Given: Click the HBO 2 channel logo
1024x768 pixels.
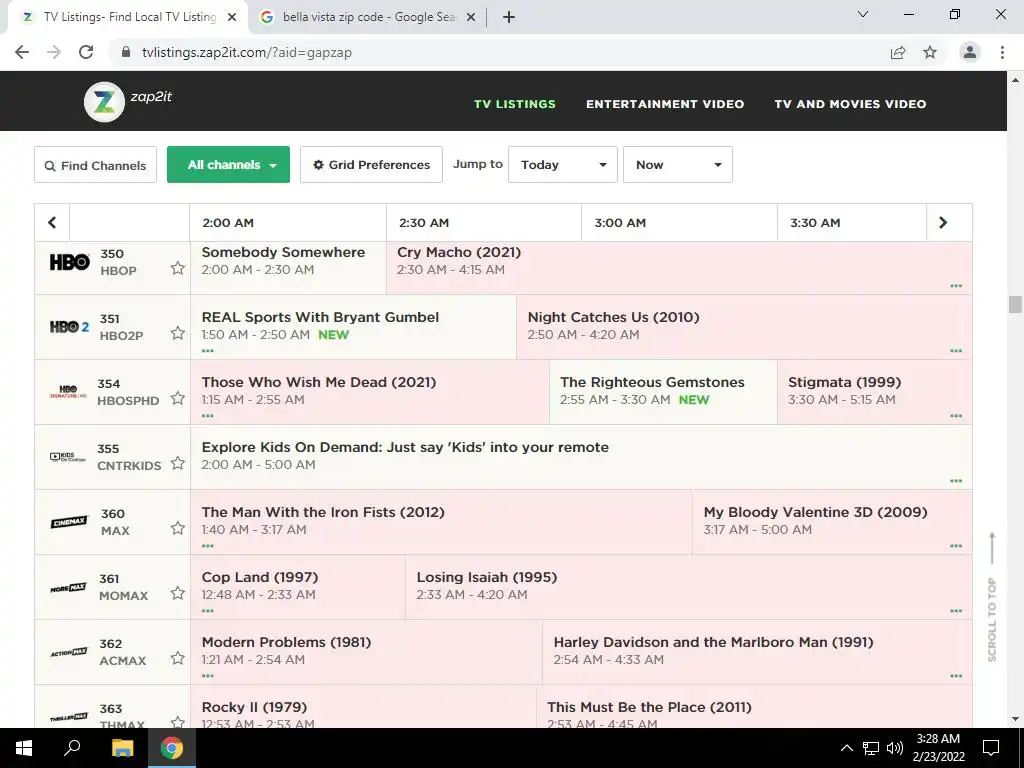Looking at the screenshot, I should click(70, 327).
